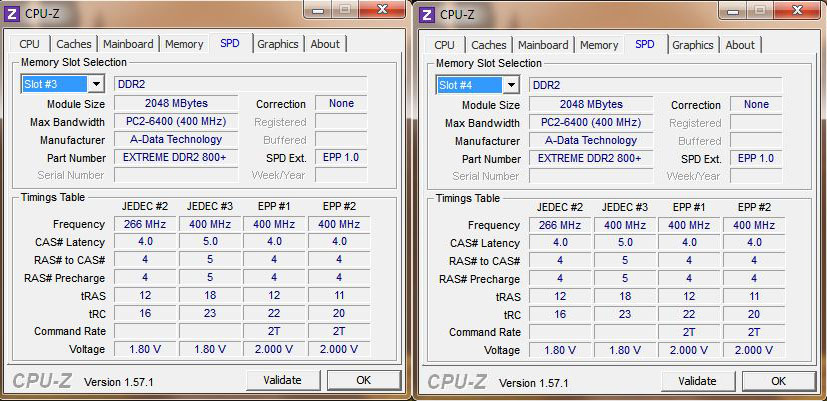The image size is (827, 401).
Task: Click the 266 MHz JEDEC #2 frequency in right window
Action: [x=560, y=225]
